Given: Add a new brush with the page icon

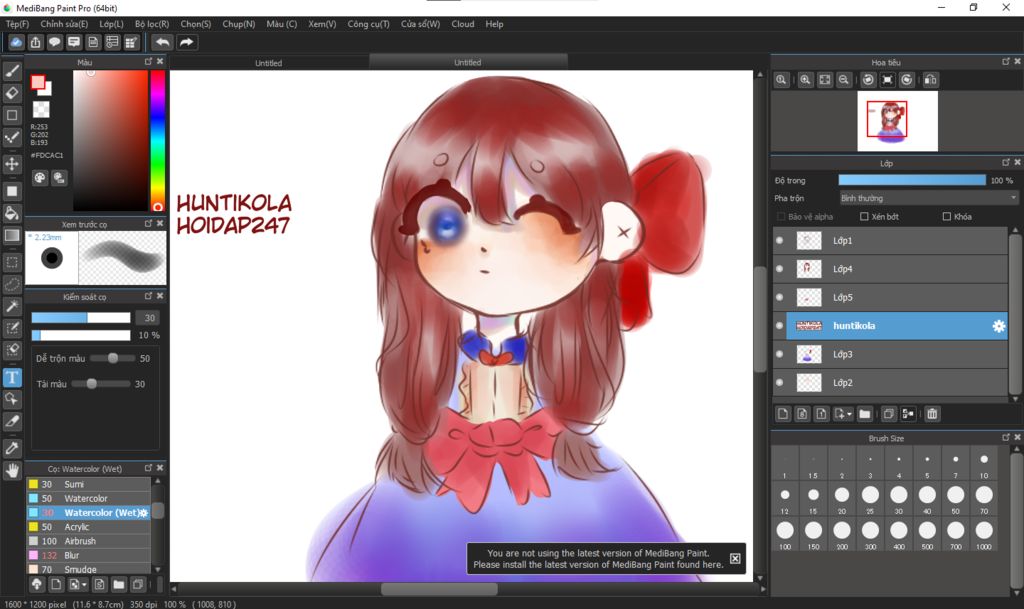Looking at the screenshot, I should (x=56, y=584).
